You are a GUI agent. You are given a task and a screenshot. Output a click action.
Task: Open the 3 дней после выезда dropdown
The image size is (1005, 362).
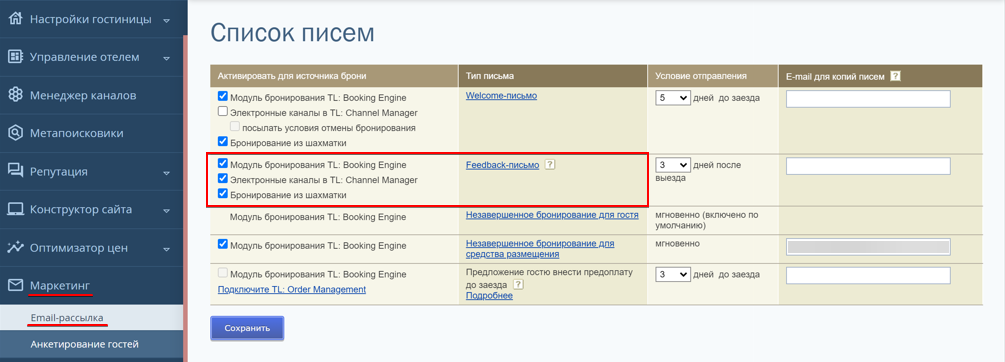point(672,165)
